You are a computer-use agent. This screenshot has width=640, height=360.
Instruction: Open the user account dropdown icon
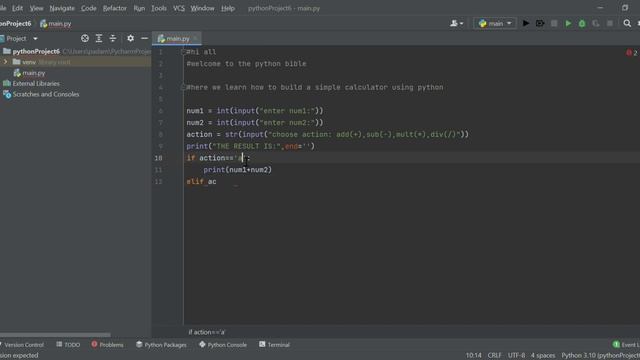[457, 23]
